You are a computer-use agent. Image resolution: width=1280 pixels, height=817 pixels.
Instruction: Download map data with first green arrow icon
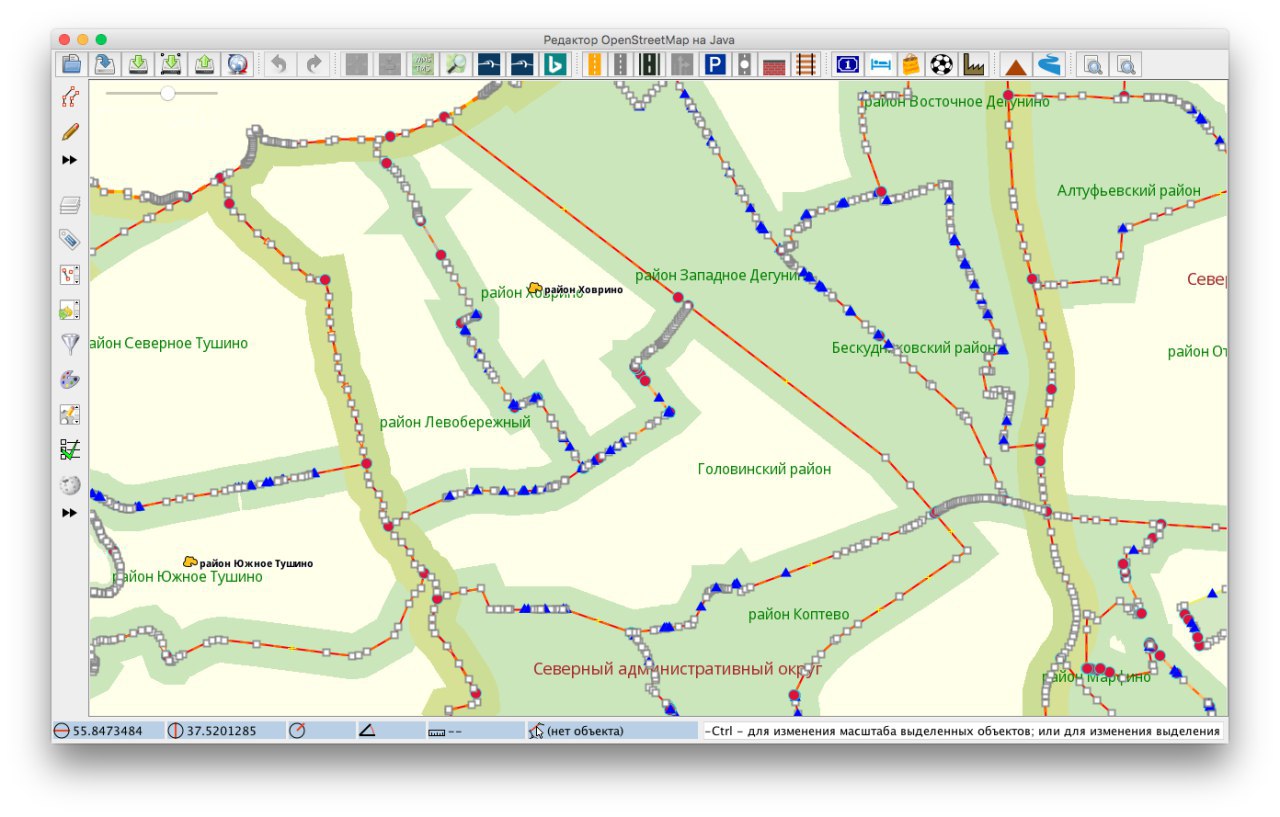click(138, 64)
